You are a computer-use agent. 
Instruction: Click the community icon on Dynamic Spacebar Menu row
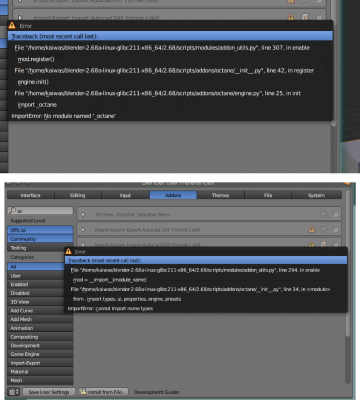(x=323, y=214)
